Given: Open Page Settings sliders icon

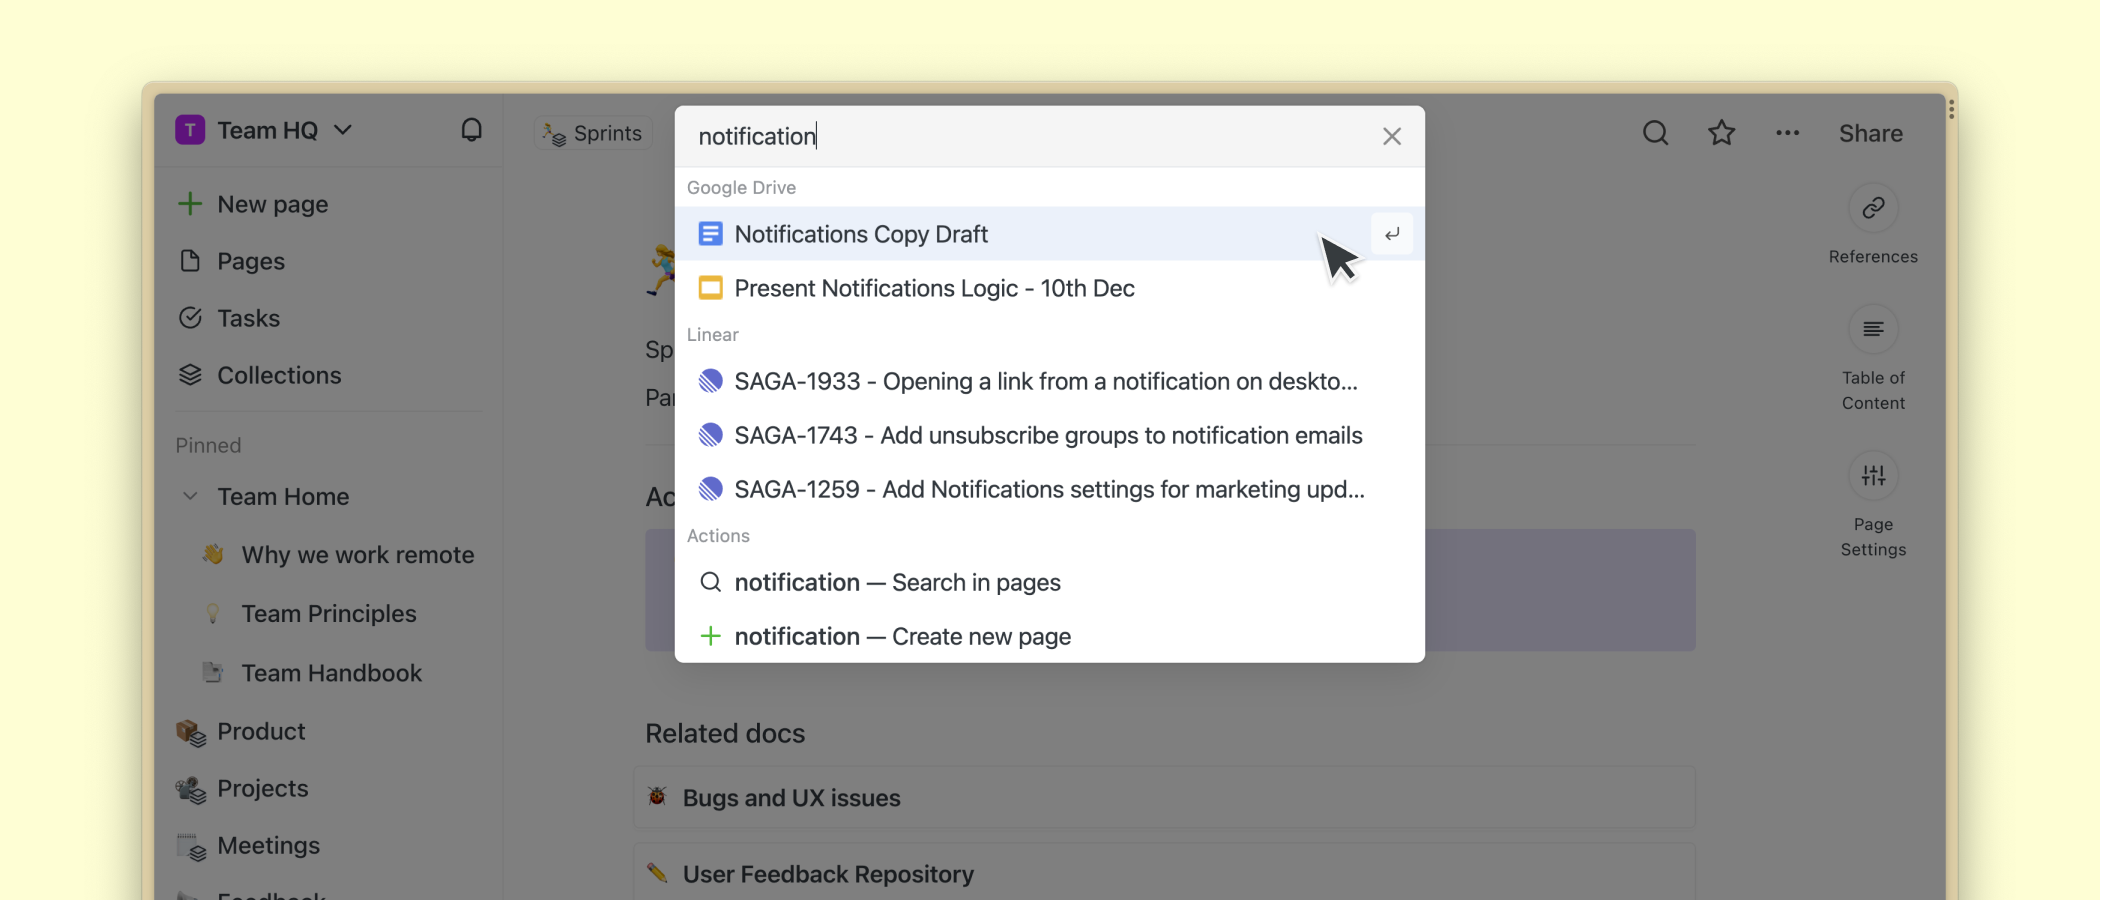Looking at the screenshot, I should 1873,476.
